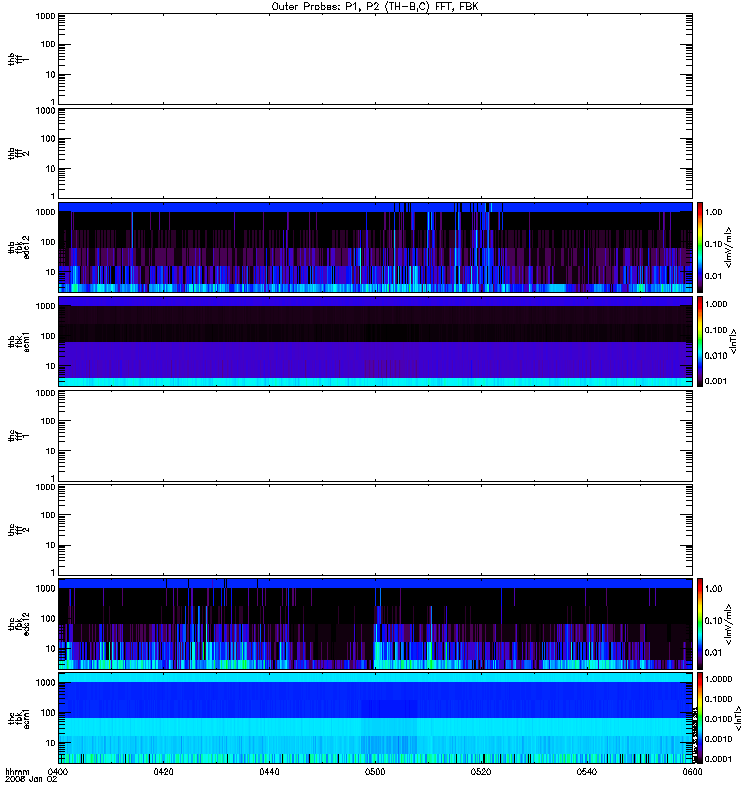
Task: Click the thb fbk scm1 color bar
Action: (700, 342)
